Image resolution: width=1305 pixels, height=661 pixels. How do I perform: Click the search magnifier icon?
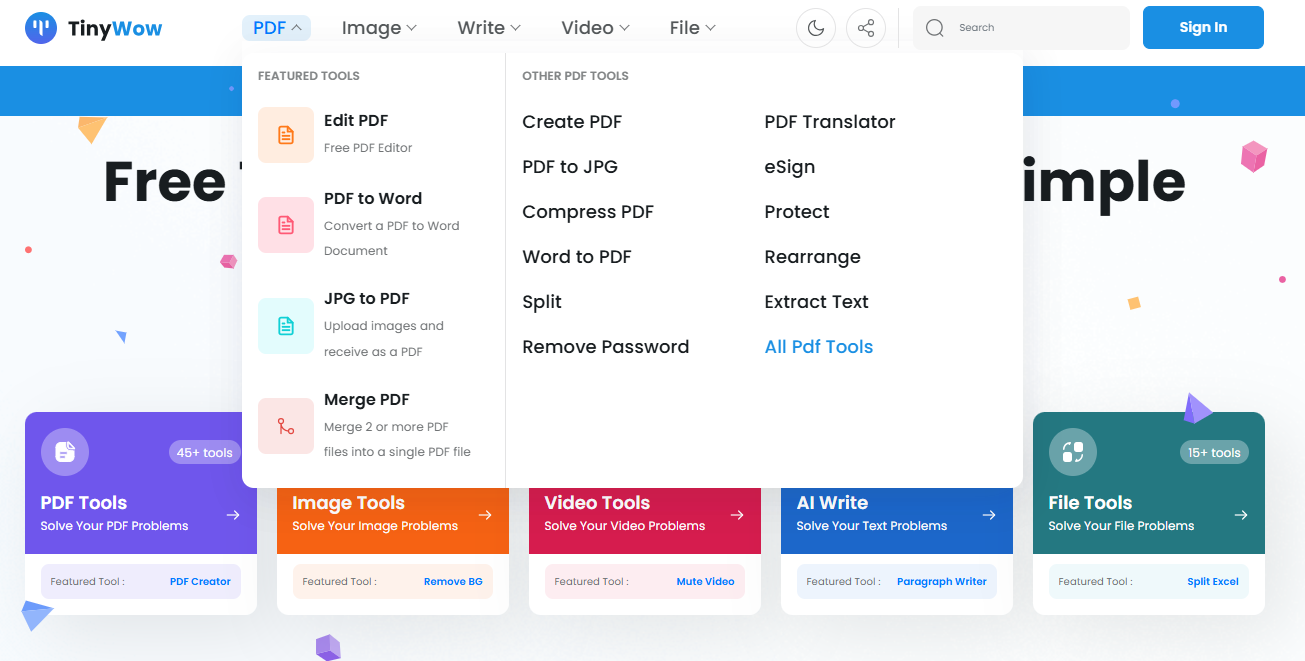click(935, 28)
